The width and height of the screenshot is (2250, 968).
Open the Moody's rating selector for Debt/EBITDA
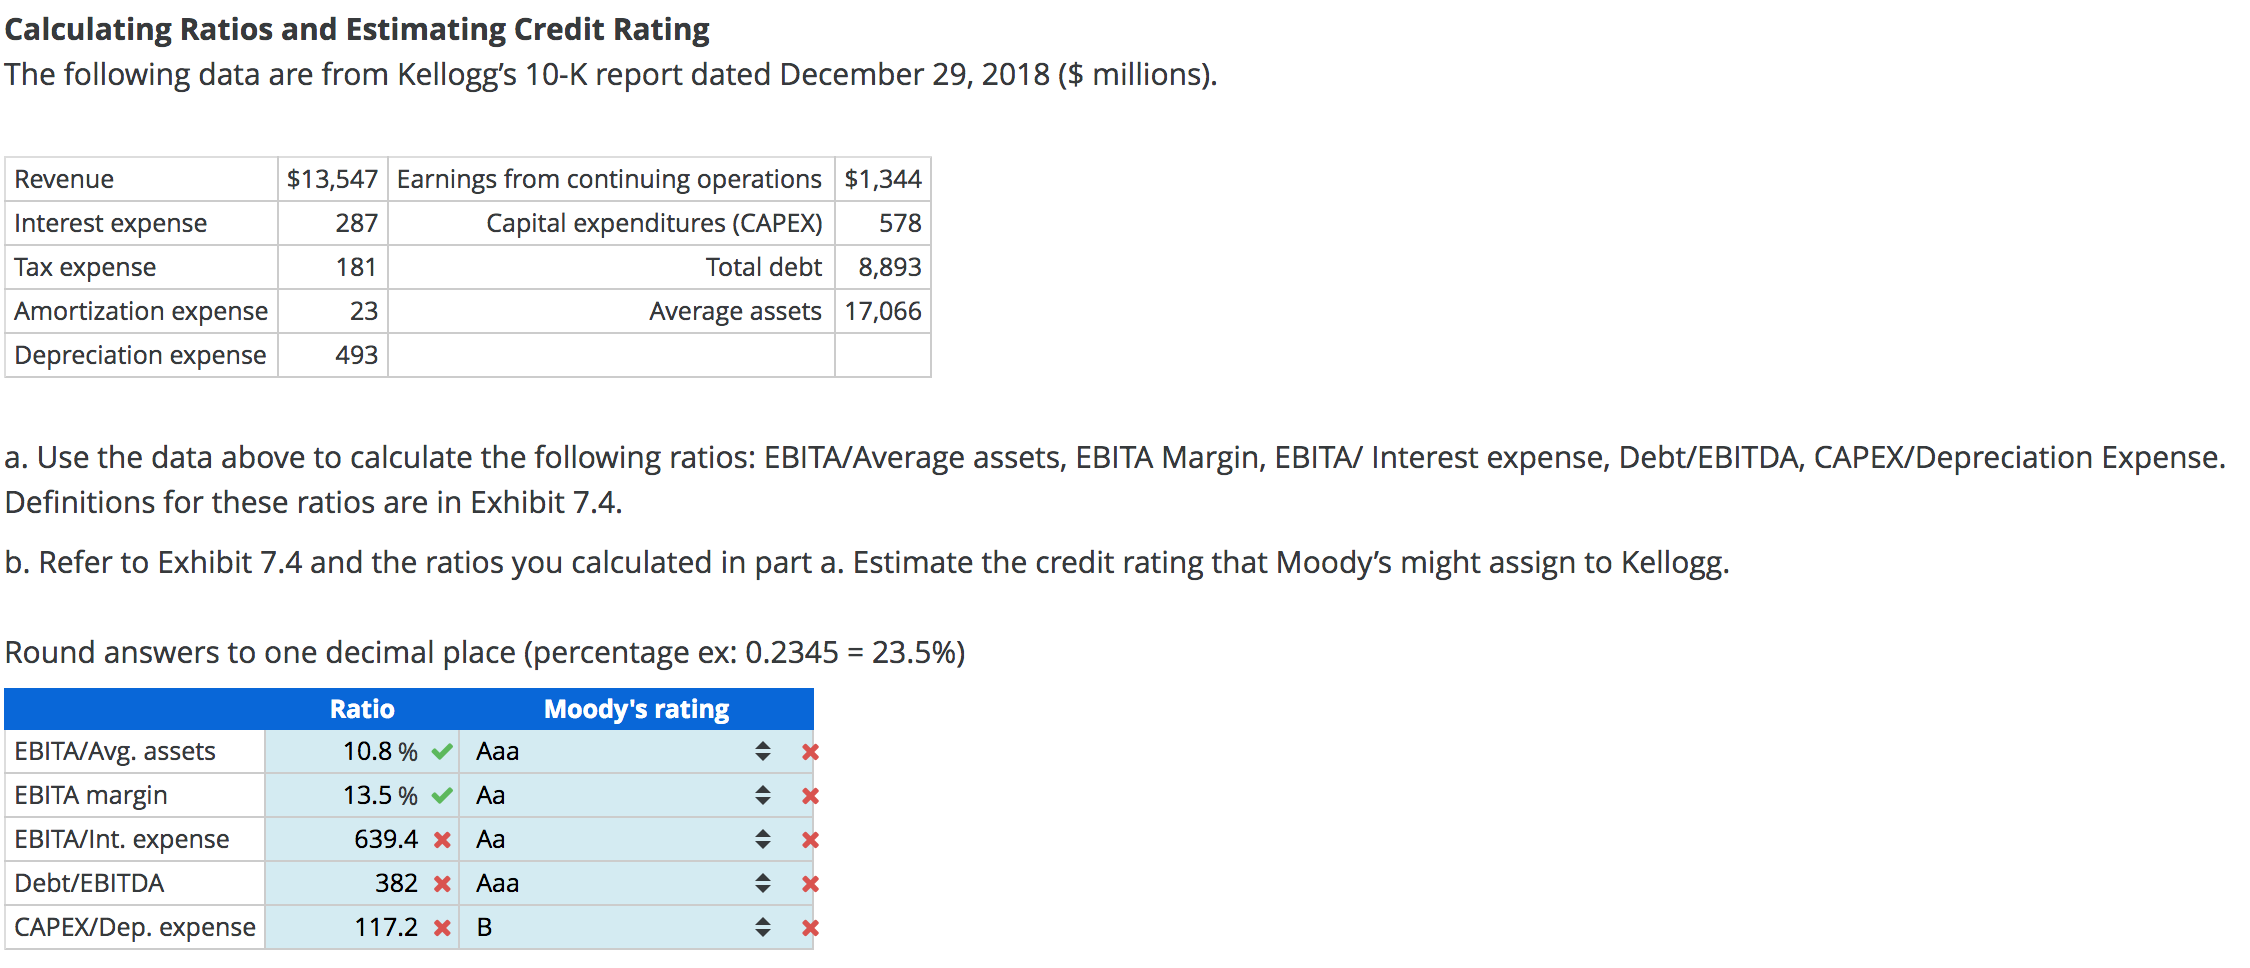pos(763,883)
